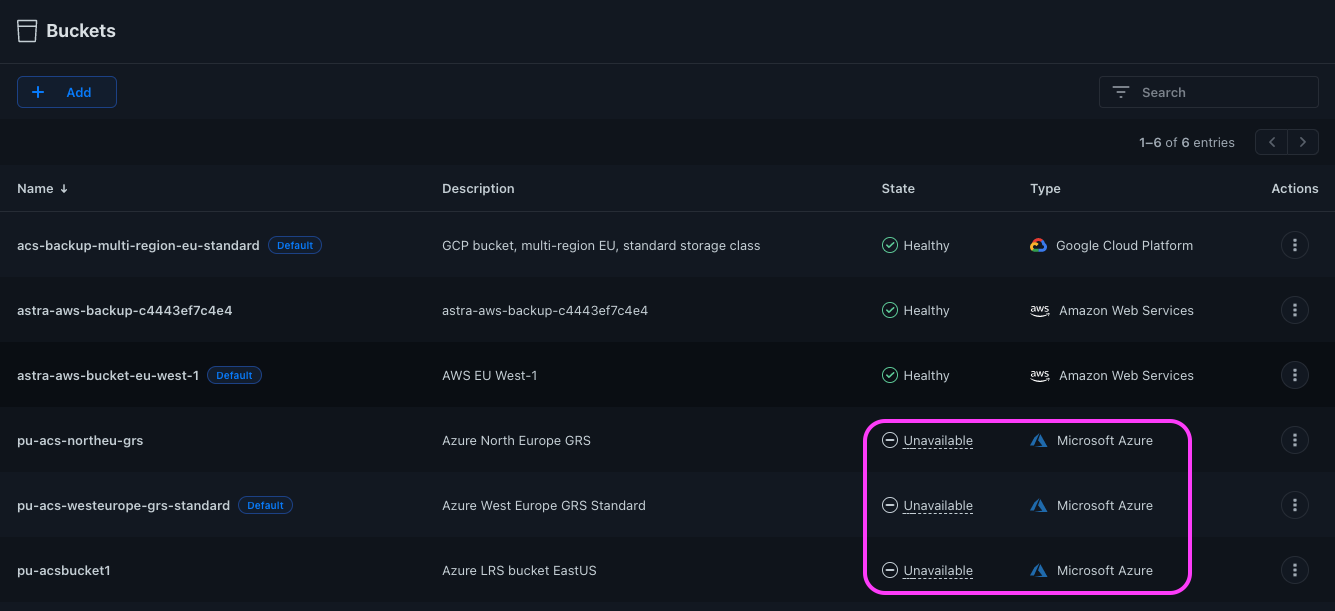The height and width of the screenshot is (611, 1335).
Task: Open actions menu for pu-acs-westeurope-grs-standard
Action: point(1294,505)
